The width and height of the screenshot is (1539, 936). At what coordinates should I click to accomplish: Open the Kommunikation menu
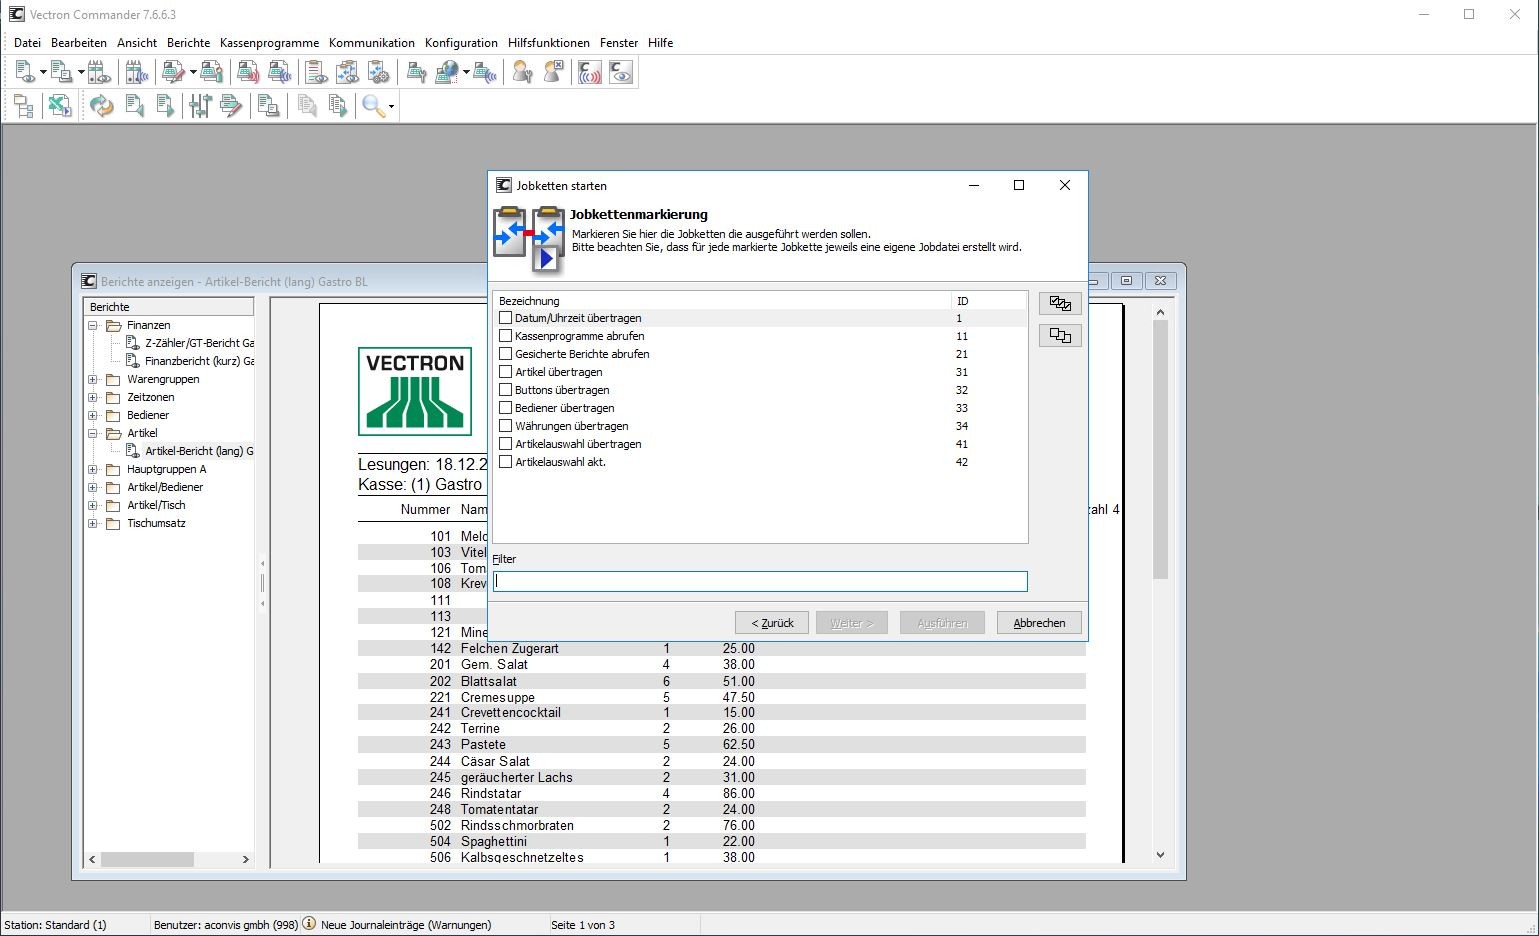(371, 43)
